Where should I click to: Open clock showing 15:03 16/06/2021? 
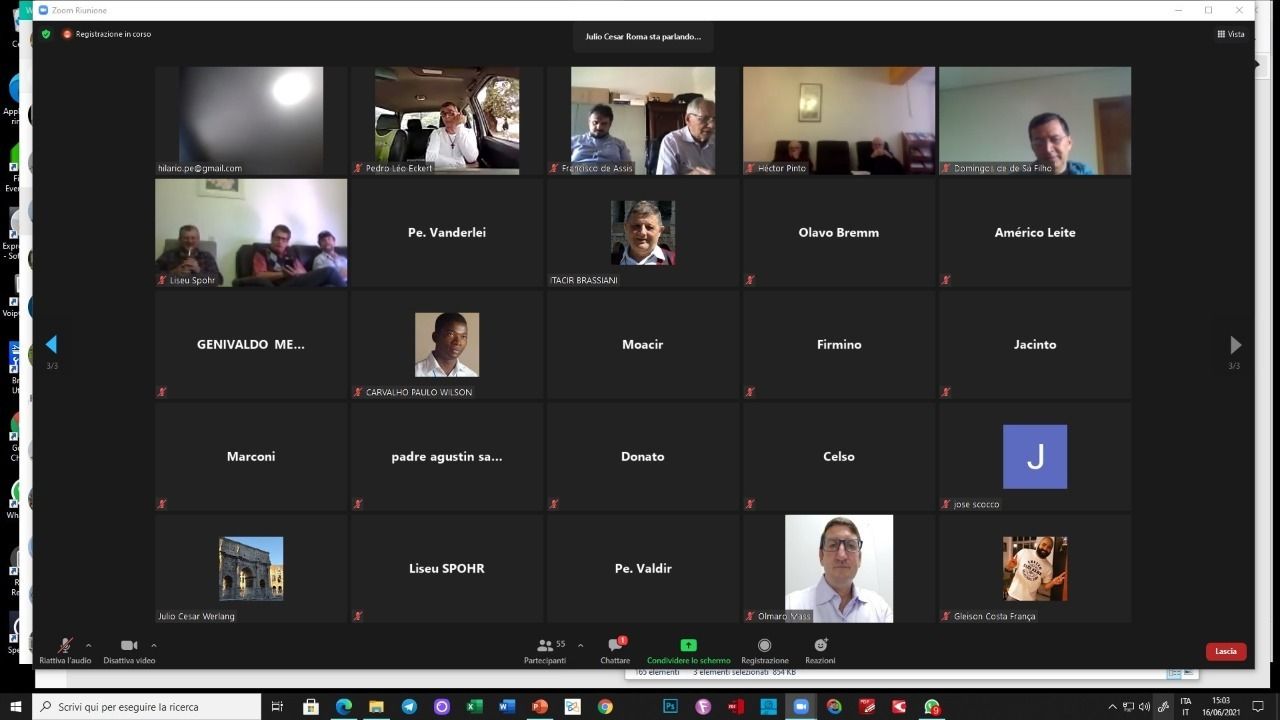pyautogui.click(x=1221, y=707)
